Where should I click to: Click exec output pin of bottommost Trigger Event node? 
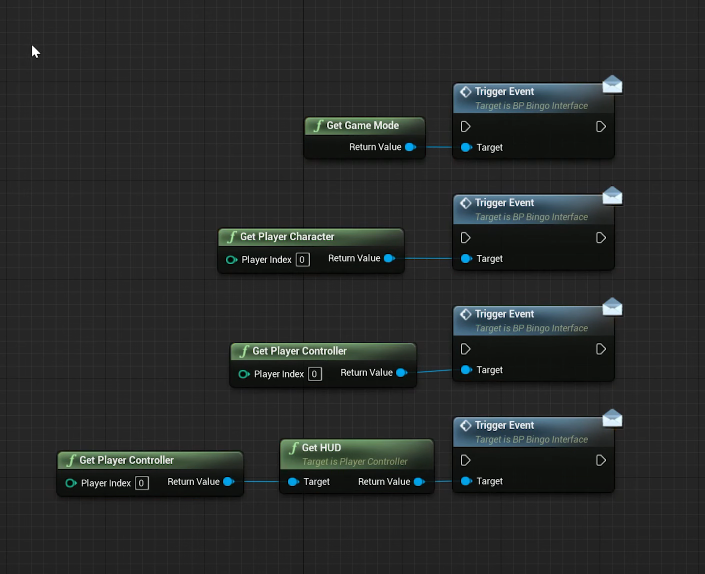[600, 461]
